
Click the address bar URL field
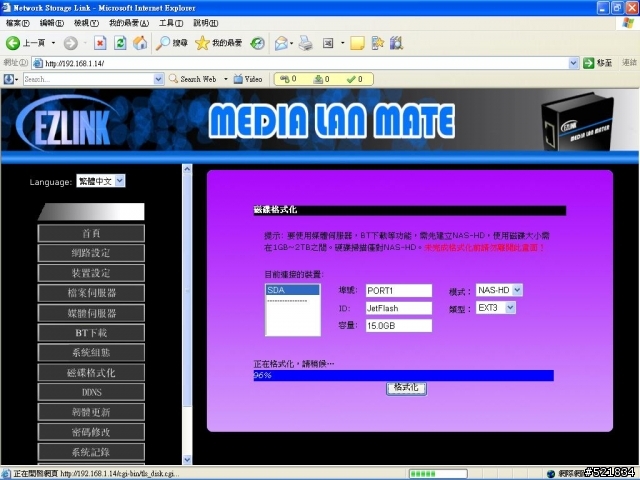pyautogui.click(x=305, y=63)
